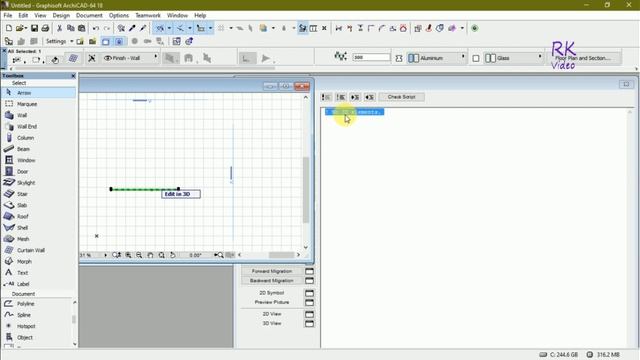Open the zoom percentage popup arrow
The height and width of the screenshot is (360, 640).
pyautogui.click(x=105, y=255)
